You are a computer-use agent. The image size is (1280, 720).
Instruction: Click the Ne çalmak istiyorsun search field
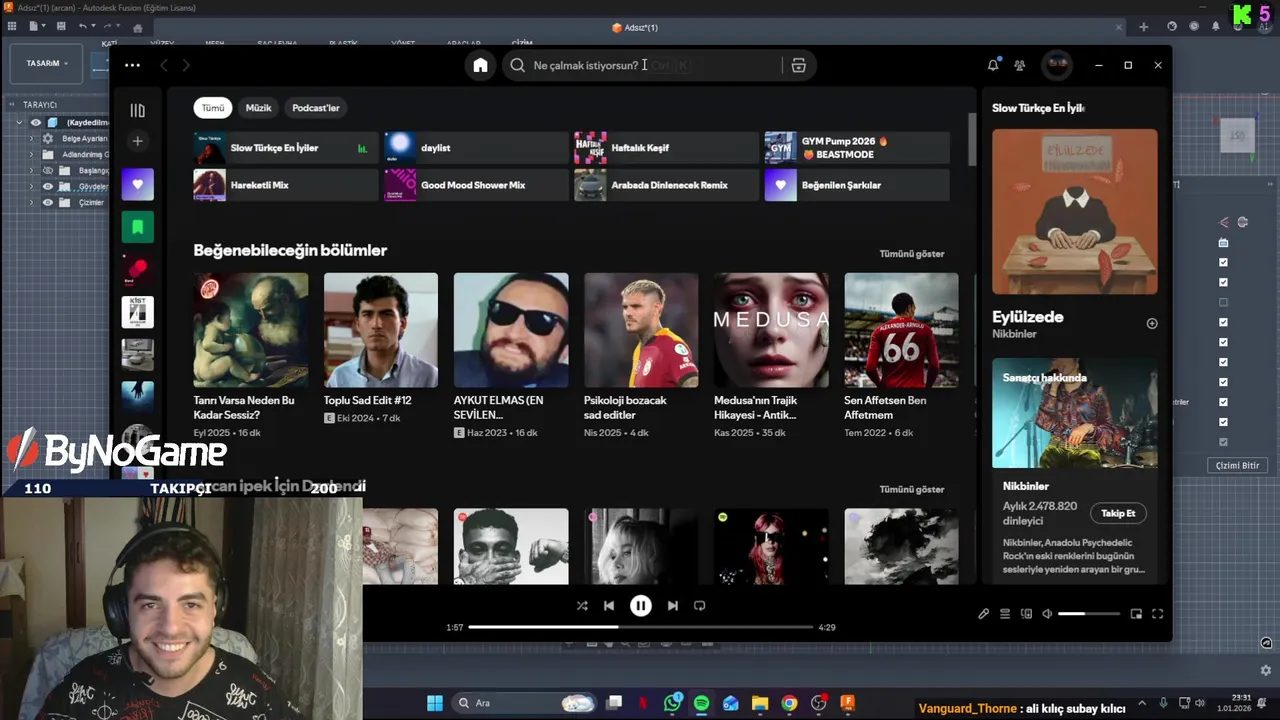643,65
